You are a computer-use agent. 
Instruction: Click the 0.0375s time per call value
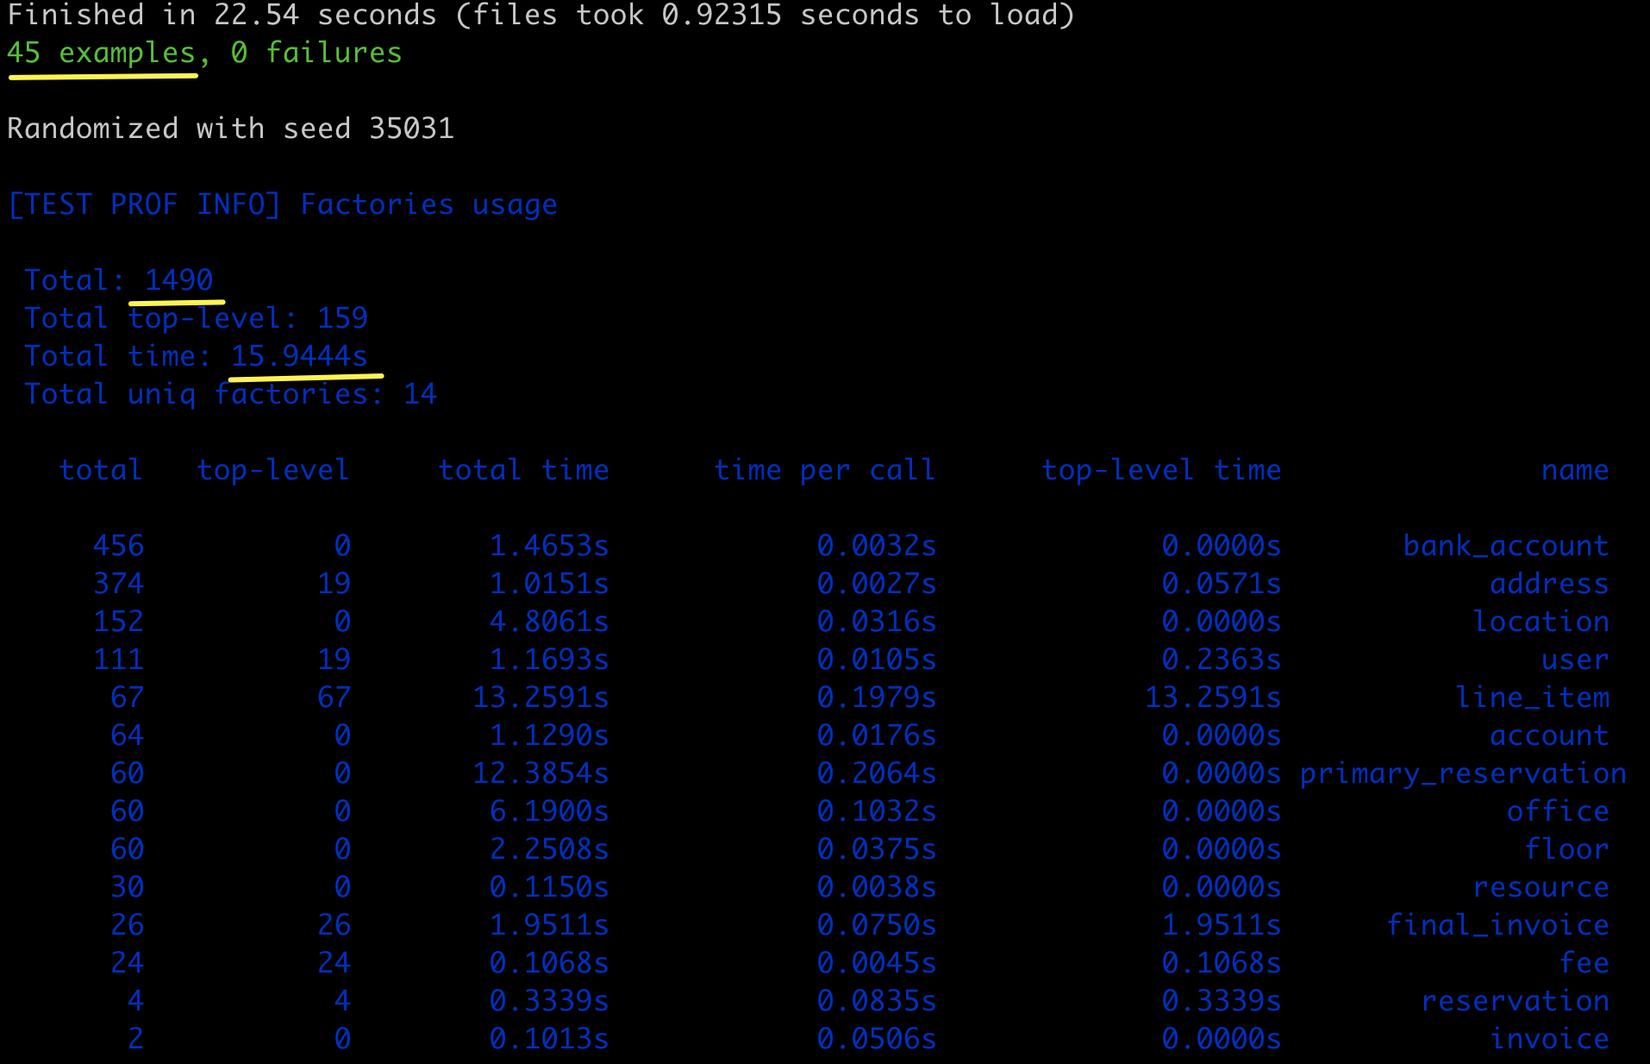pos(876,851)
